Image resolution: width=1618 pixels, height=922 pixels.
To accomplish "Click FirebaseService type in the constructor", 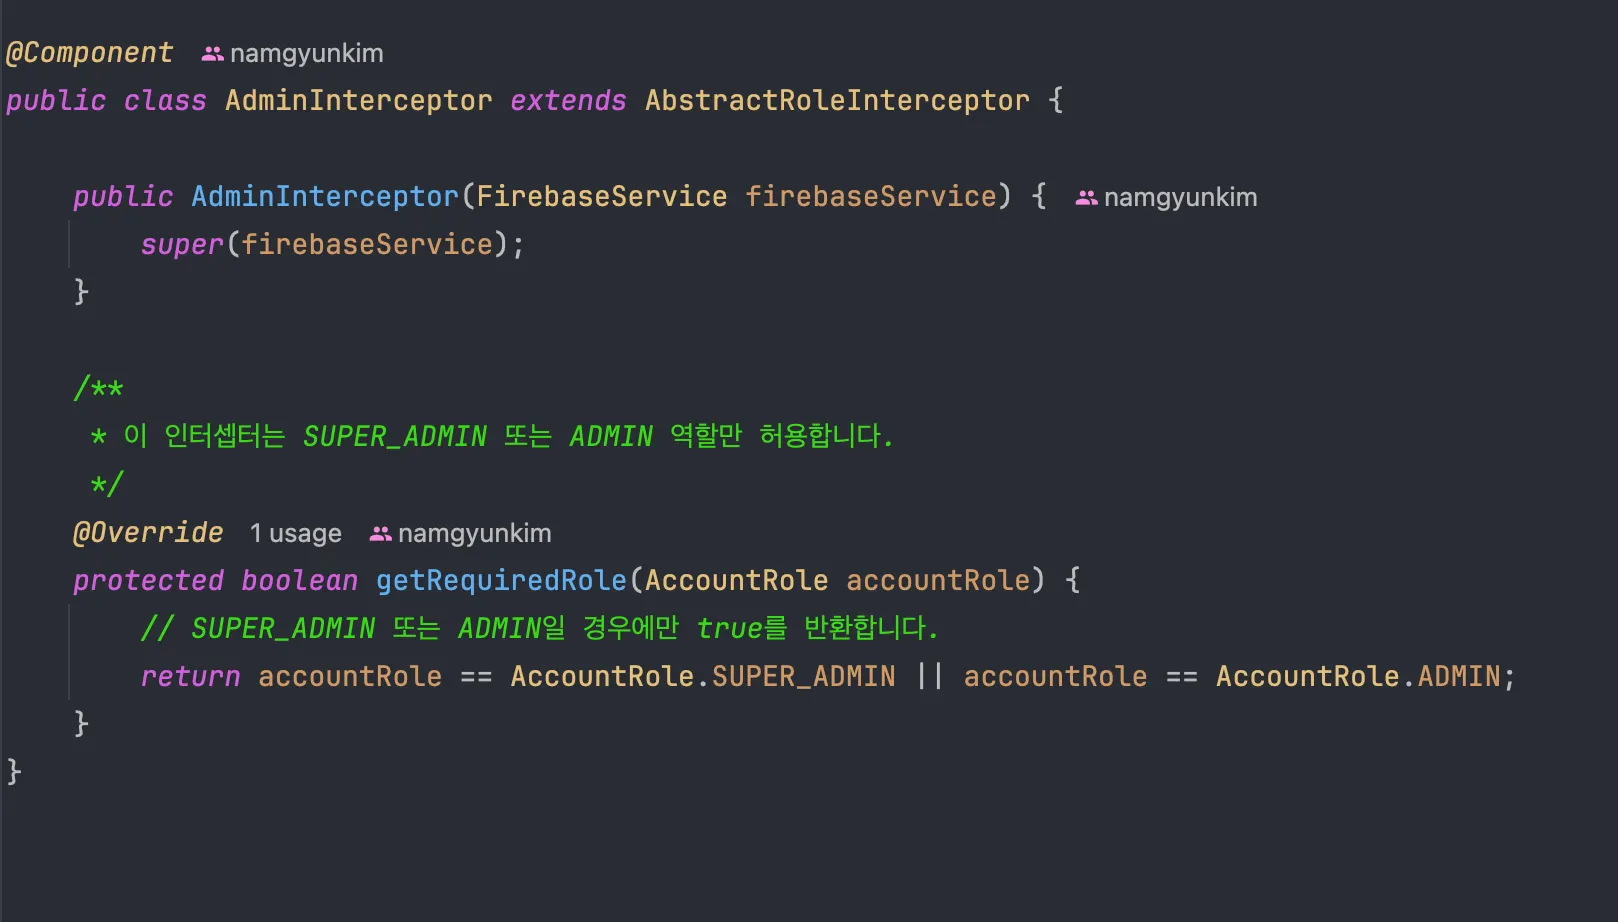I will (601, 197).
